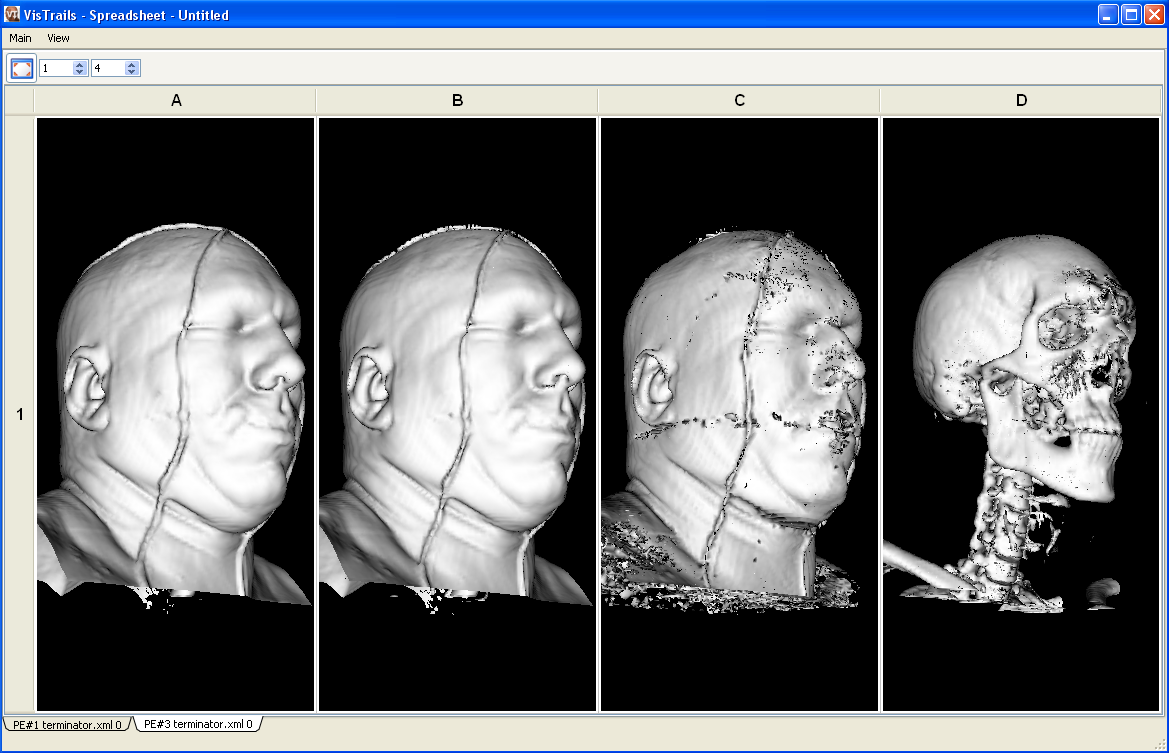Decrease the row count spinner value
The height and width of the screenshot is (753, 1169).
coord(80,72)
